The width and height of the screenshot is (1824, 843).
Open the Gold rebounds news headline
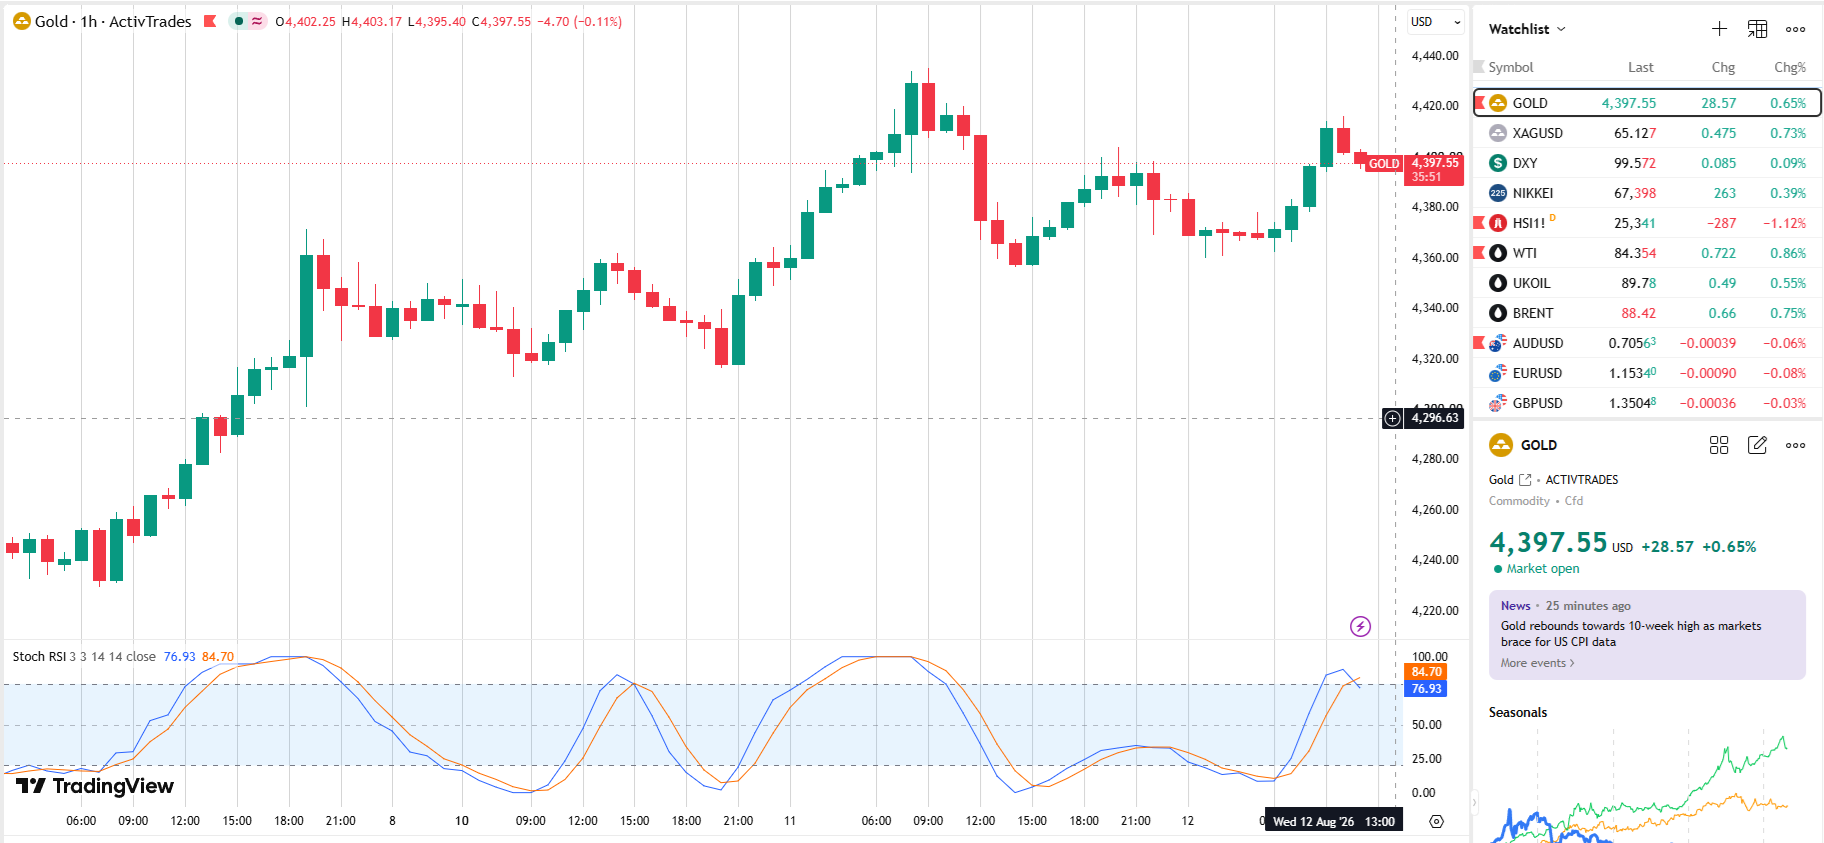pos(1631,634)
